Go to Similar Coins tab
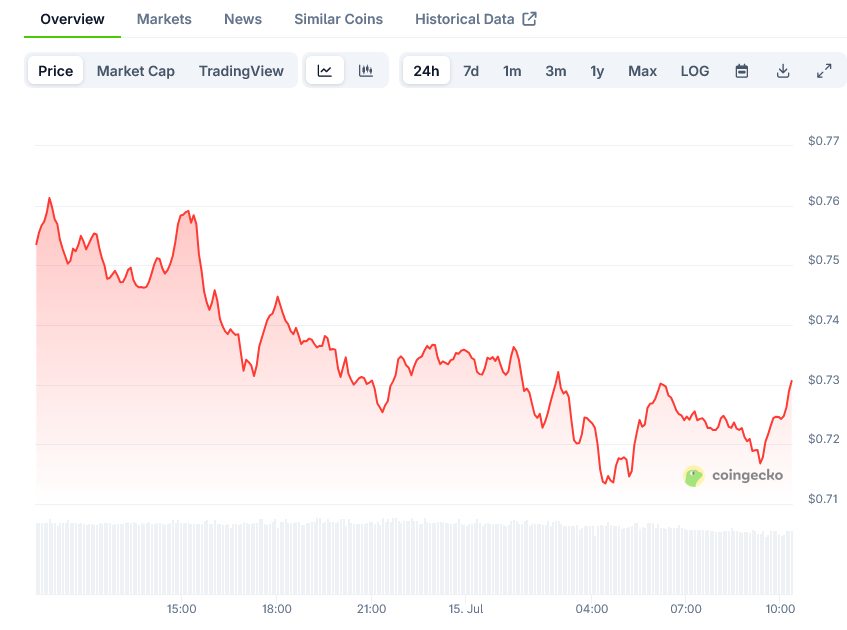Image resolution: width=847 pixels, height=630 pixels. [338, 19]
